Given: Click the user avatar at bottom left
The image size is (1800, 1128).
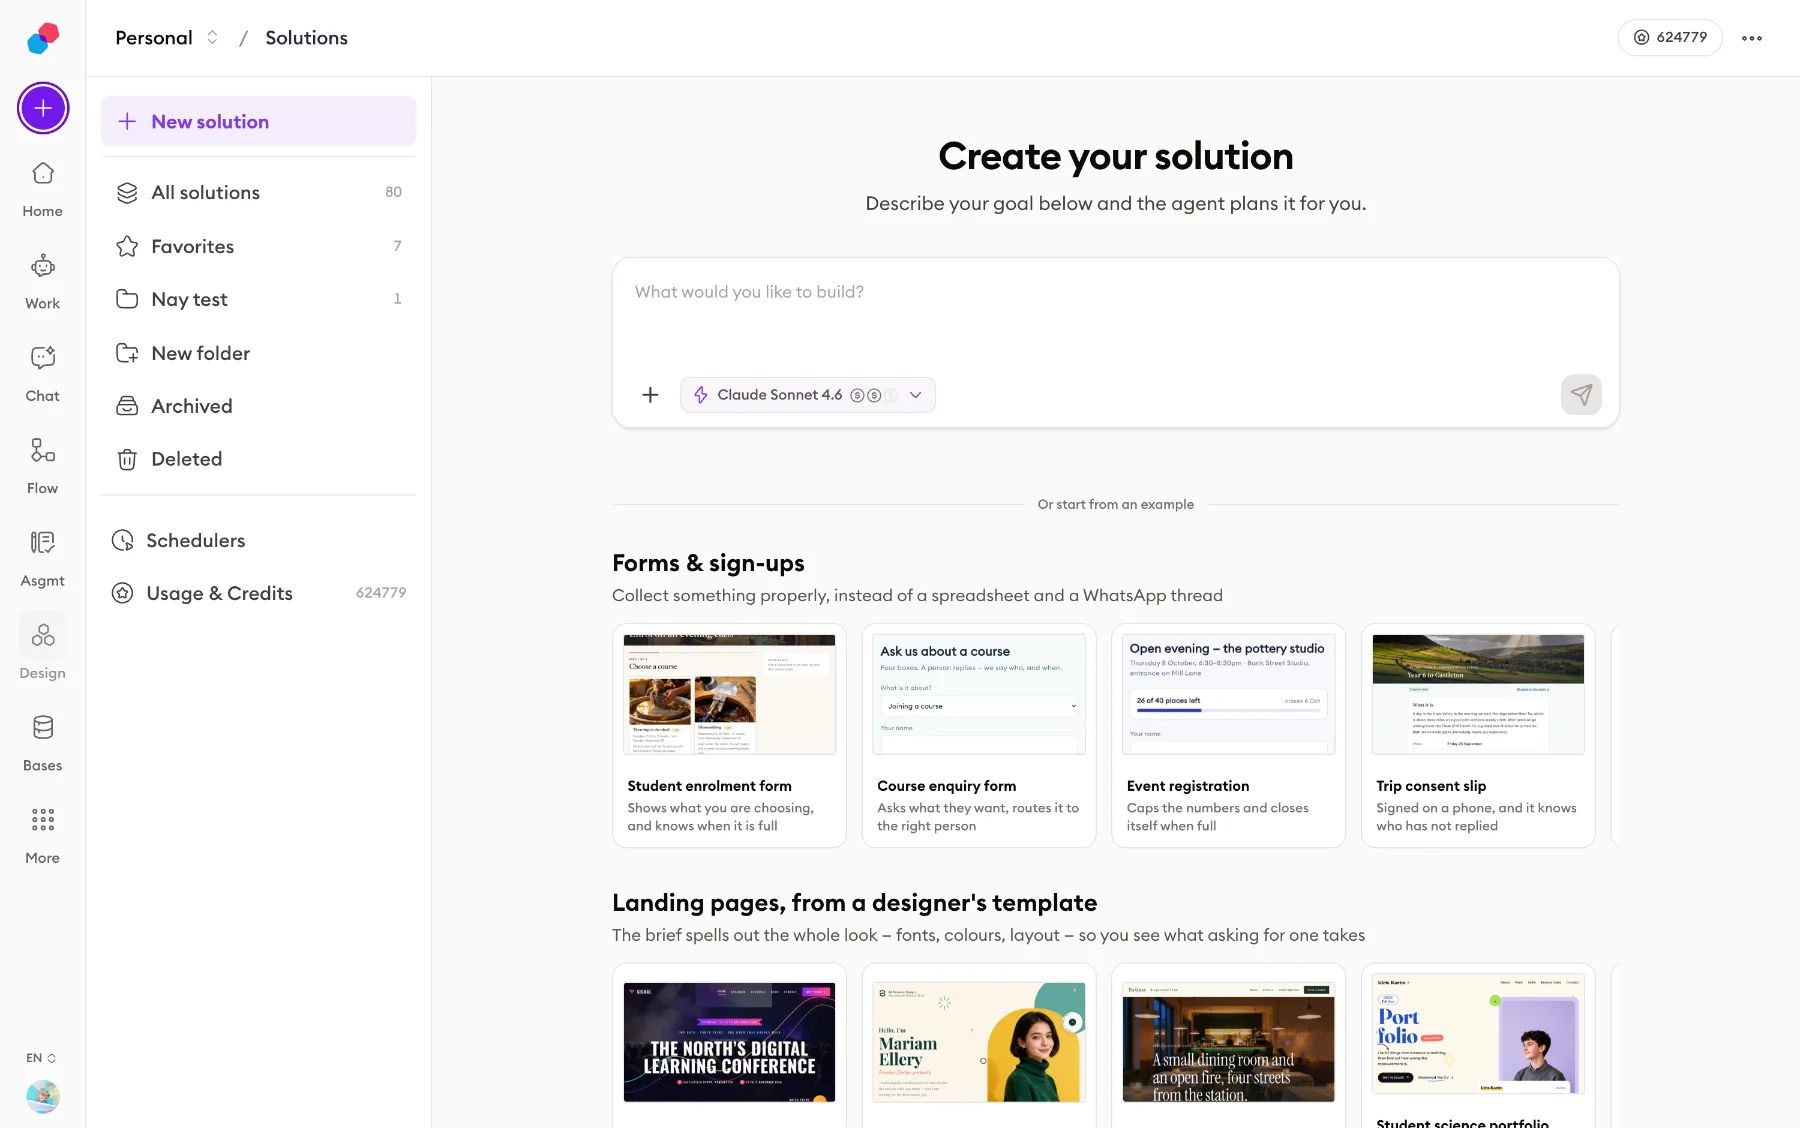Looking at the screenshot, I should click(43, 1097).
